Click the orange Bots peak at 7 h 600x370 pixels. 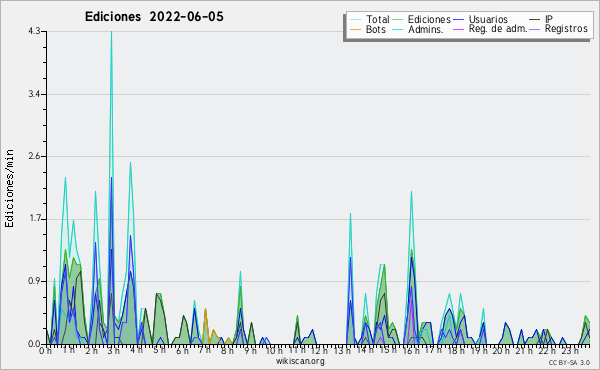click(x=205, y=310)
